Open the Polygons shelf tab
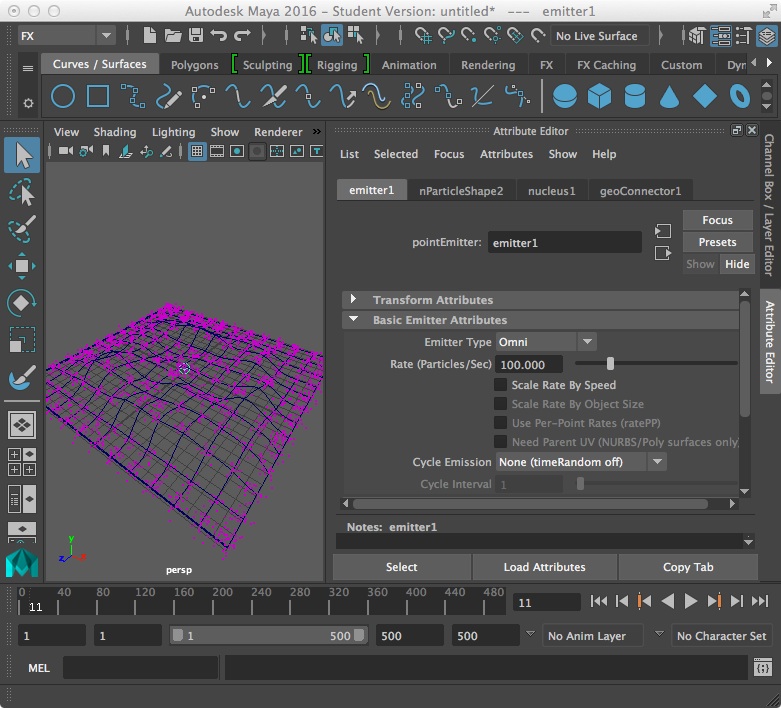This screenshot has width=781, height=708. pos(194,65)
